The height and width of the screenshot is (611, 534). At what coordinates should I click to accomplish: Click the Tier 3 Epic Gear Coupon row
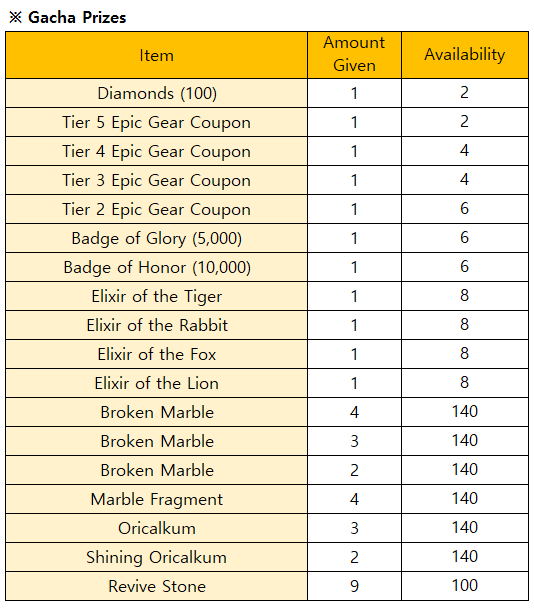click(x=267, y=180)
